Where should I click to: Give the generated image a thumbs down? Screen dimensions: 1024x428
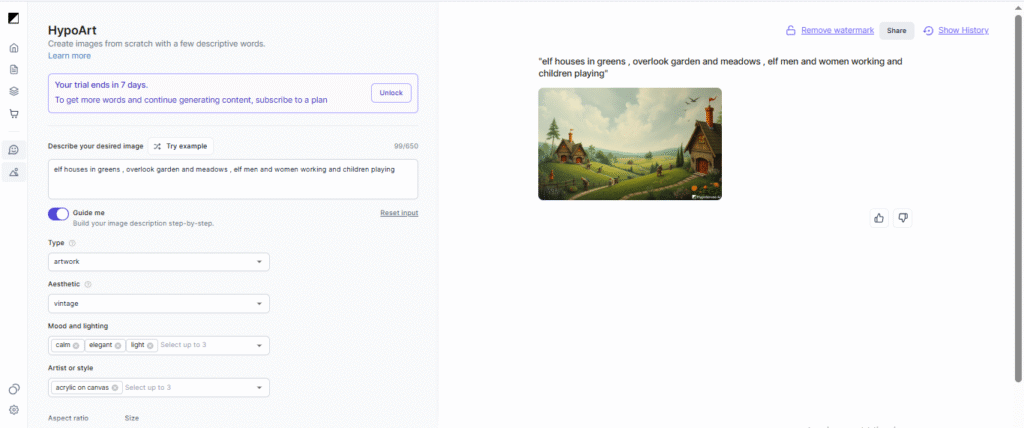click(903, 218)
